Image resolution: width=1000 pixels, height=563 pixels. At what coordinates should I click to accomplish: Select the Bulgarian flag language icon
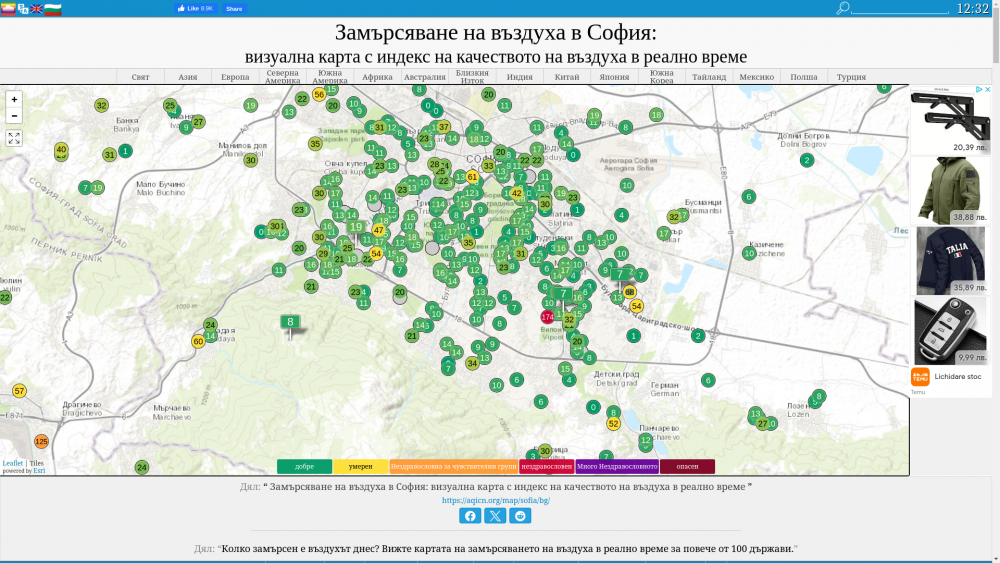tap(53, 9)
